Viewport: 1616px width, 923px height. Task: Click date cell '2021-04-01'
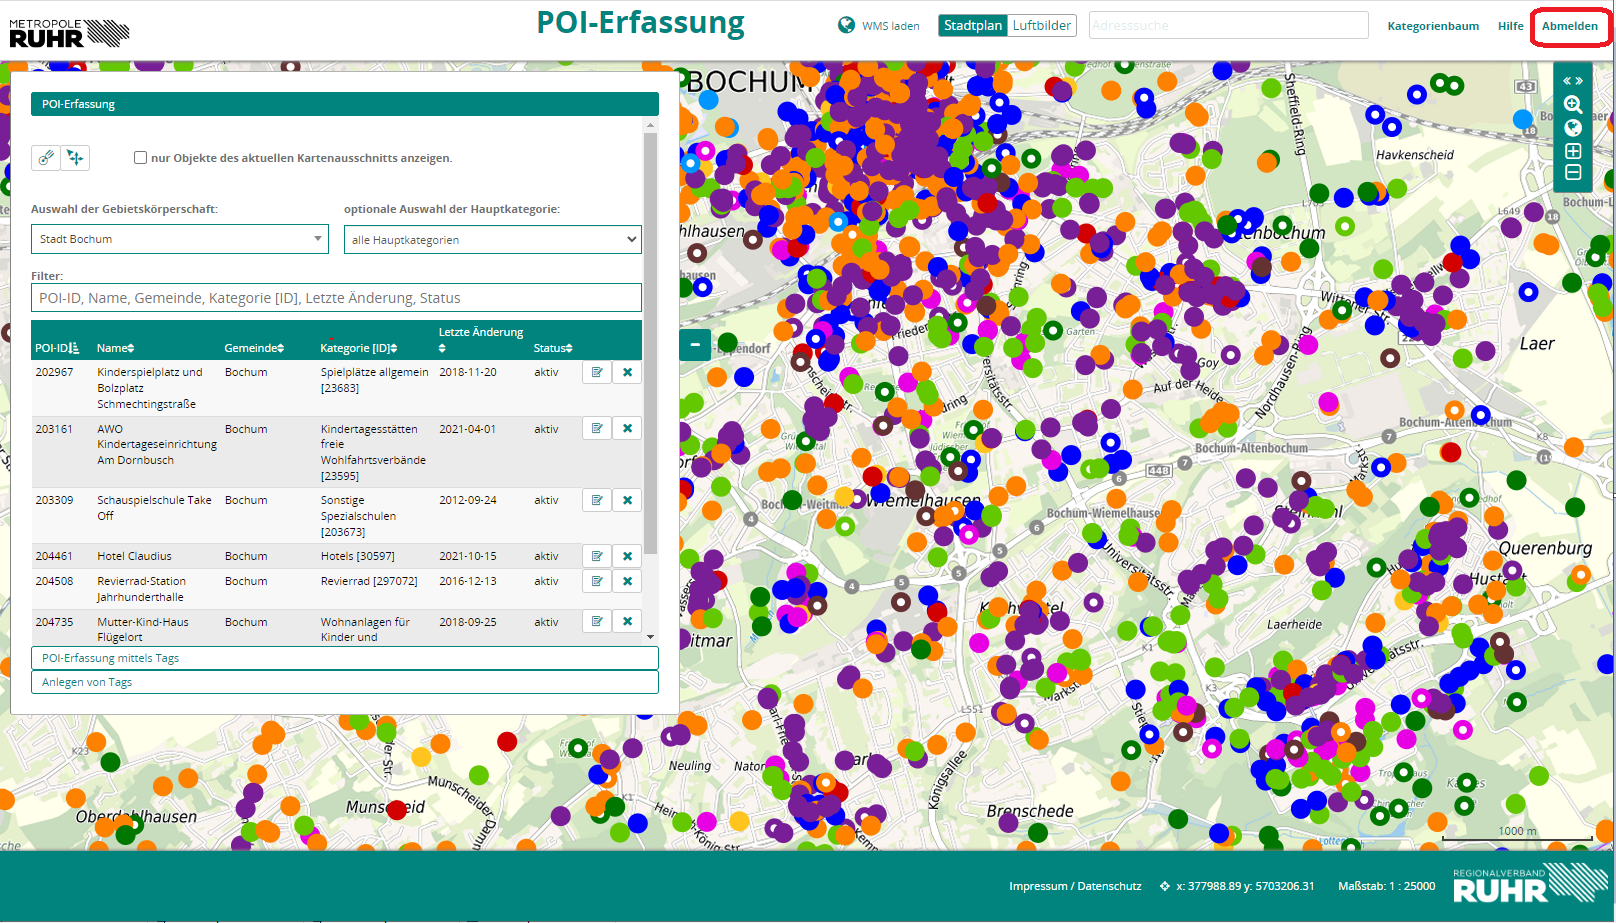pyautogui.click(x=467, y=428)
